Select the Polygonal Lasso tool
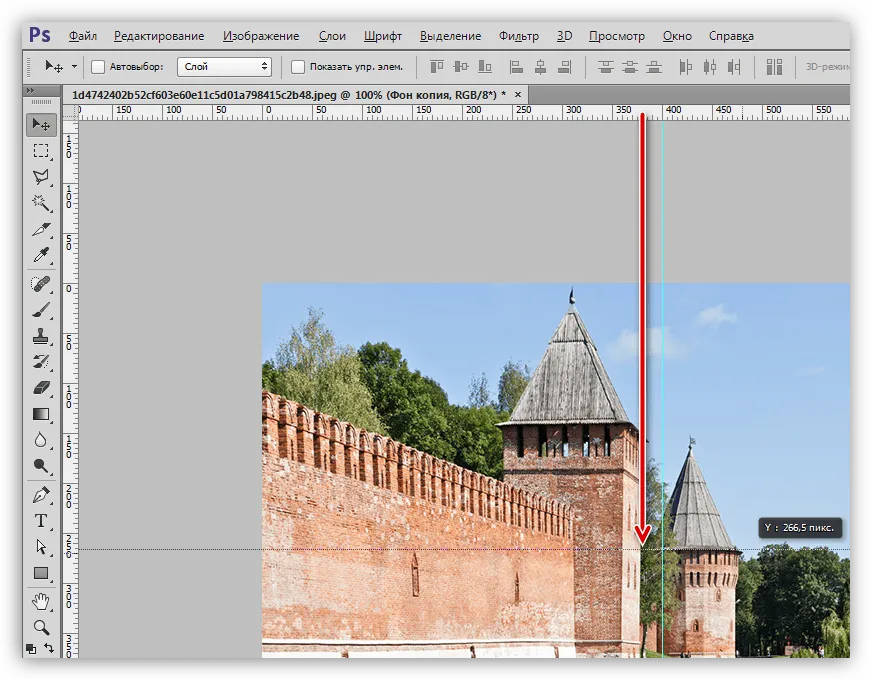This screenshot has width=872, height=680. point(41,177)
